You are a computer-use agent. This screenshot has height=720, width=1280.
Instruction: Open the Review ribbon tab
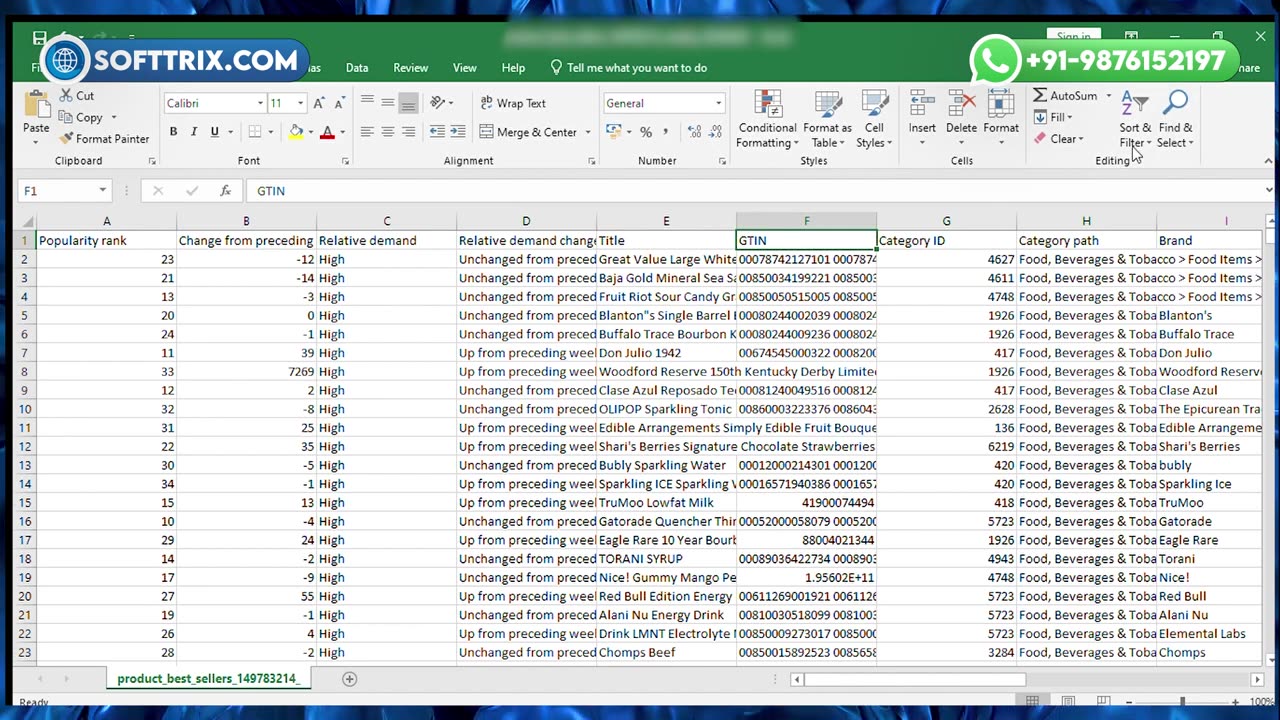click(x=410, y=68)
